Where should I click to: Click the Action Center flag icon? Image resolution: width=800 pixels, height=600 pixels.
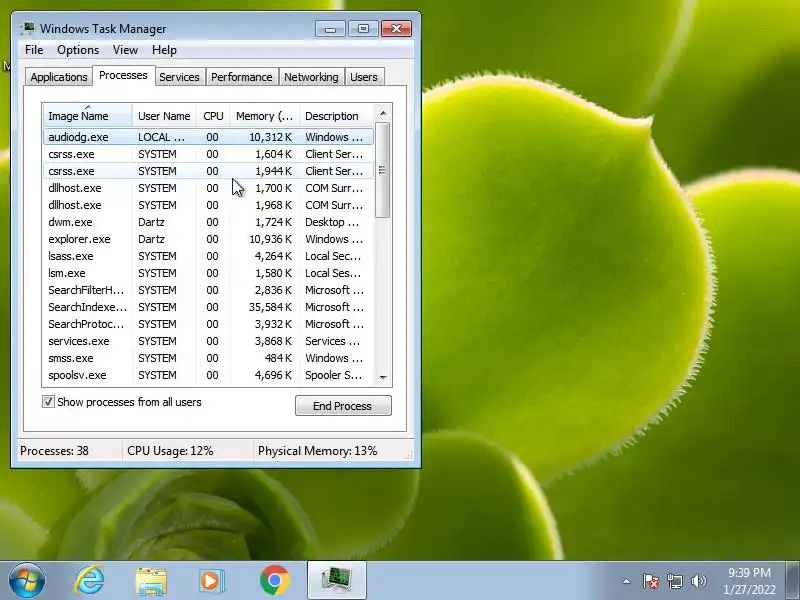(651, 581)
